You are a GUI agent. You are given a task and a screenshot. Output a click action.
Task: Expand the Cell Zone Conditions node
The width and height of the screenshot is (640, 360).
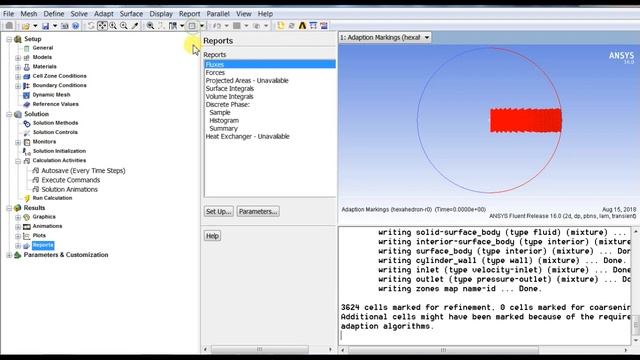[18, 76]
